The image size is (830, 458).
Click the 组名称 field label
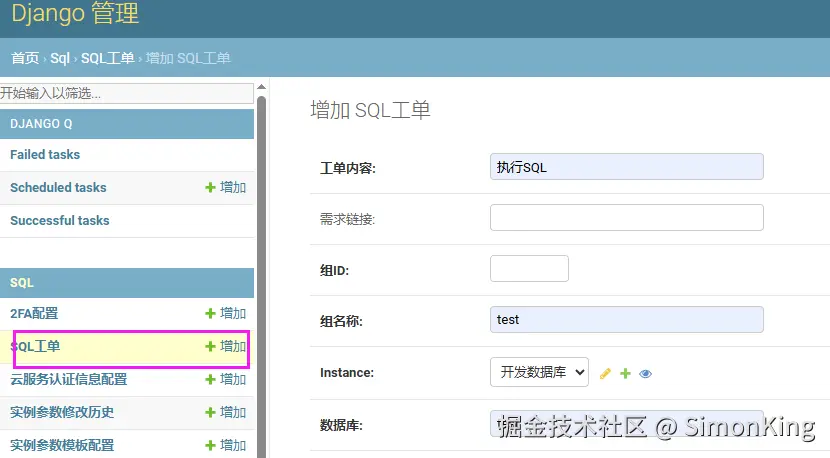click(341, 321)
